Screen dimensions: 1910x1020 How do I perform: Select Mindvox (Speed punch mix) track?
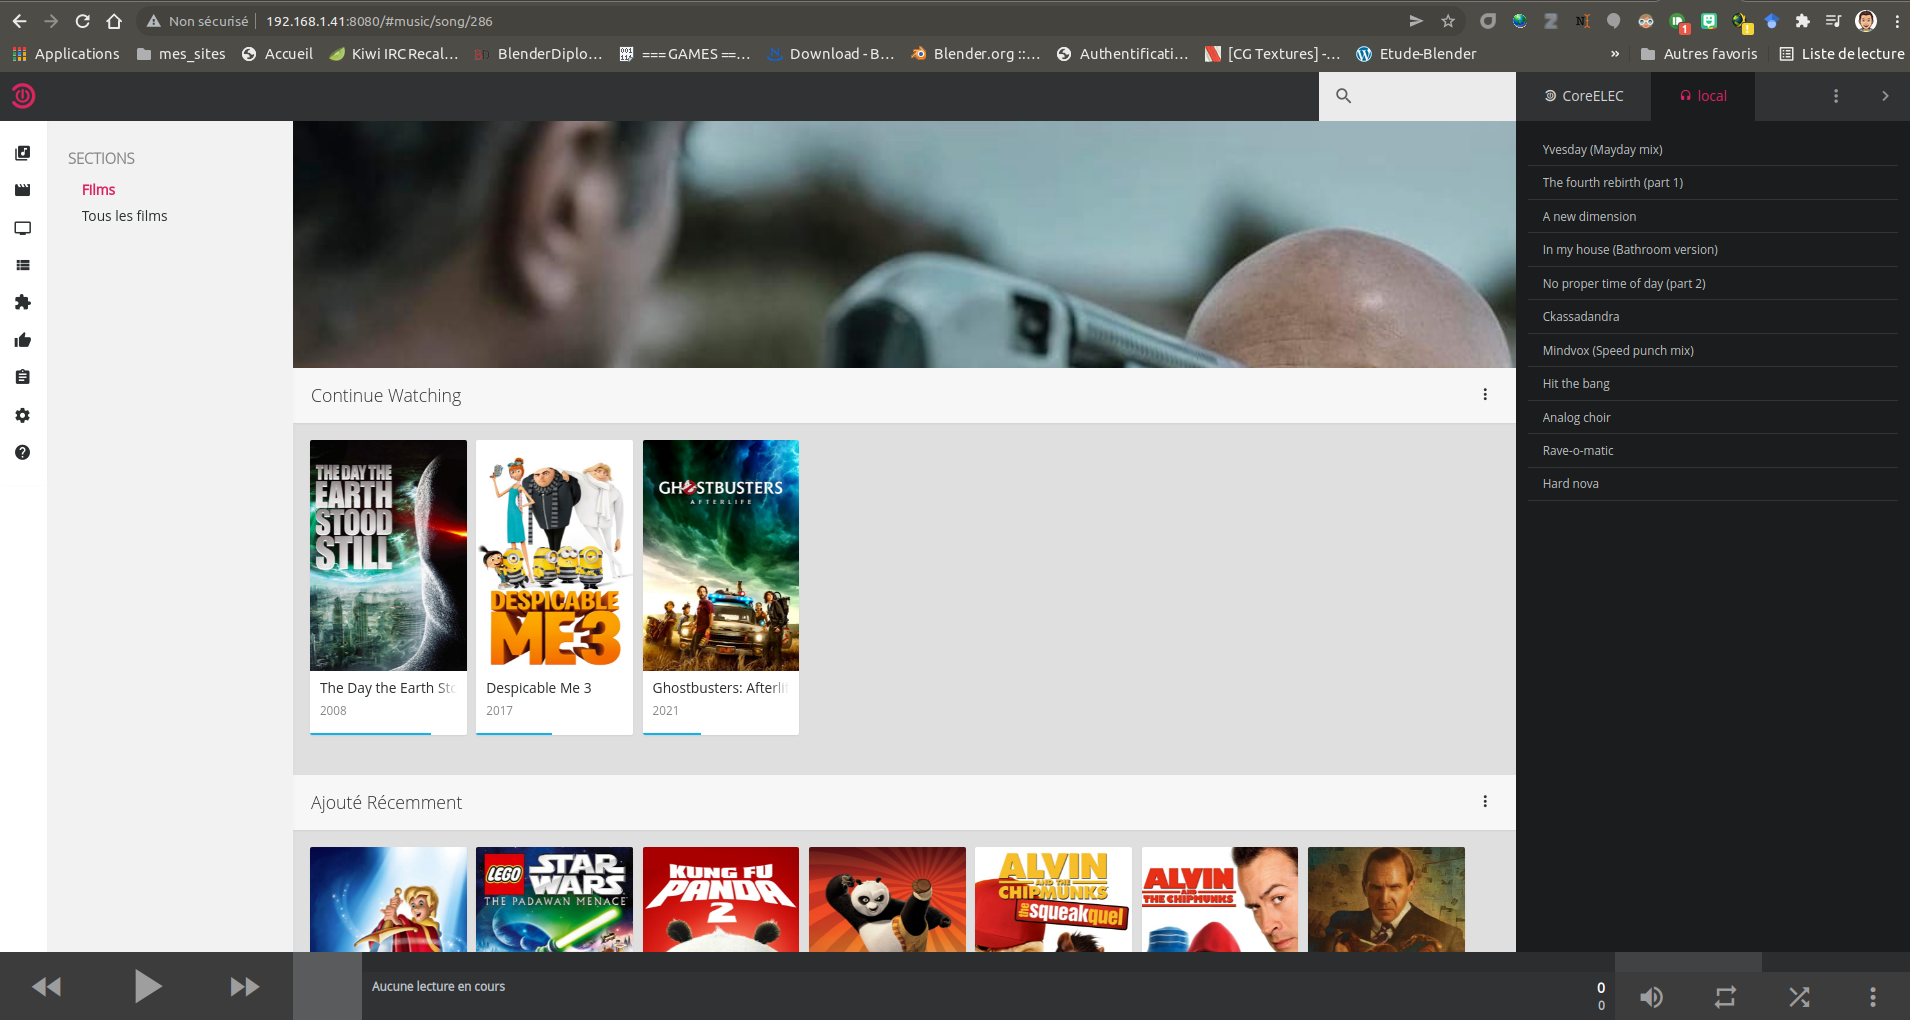pyautogui.click(x=1713, y=350)
